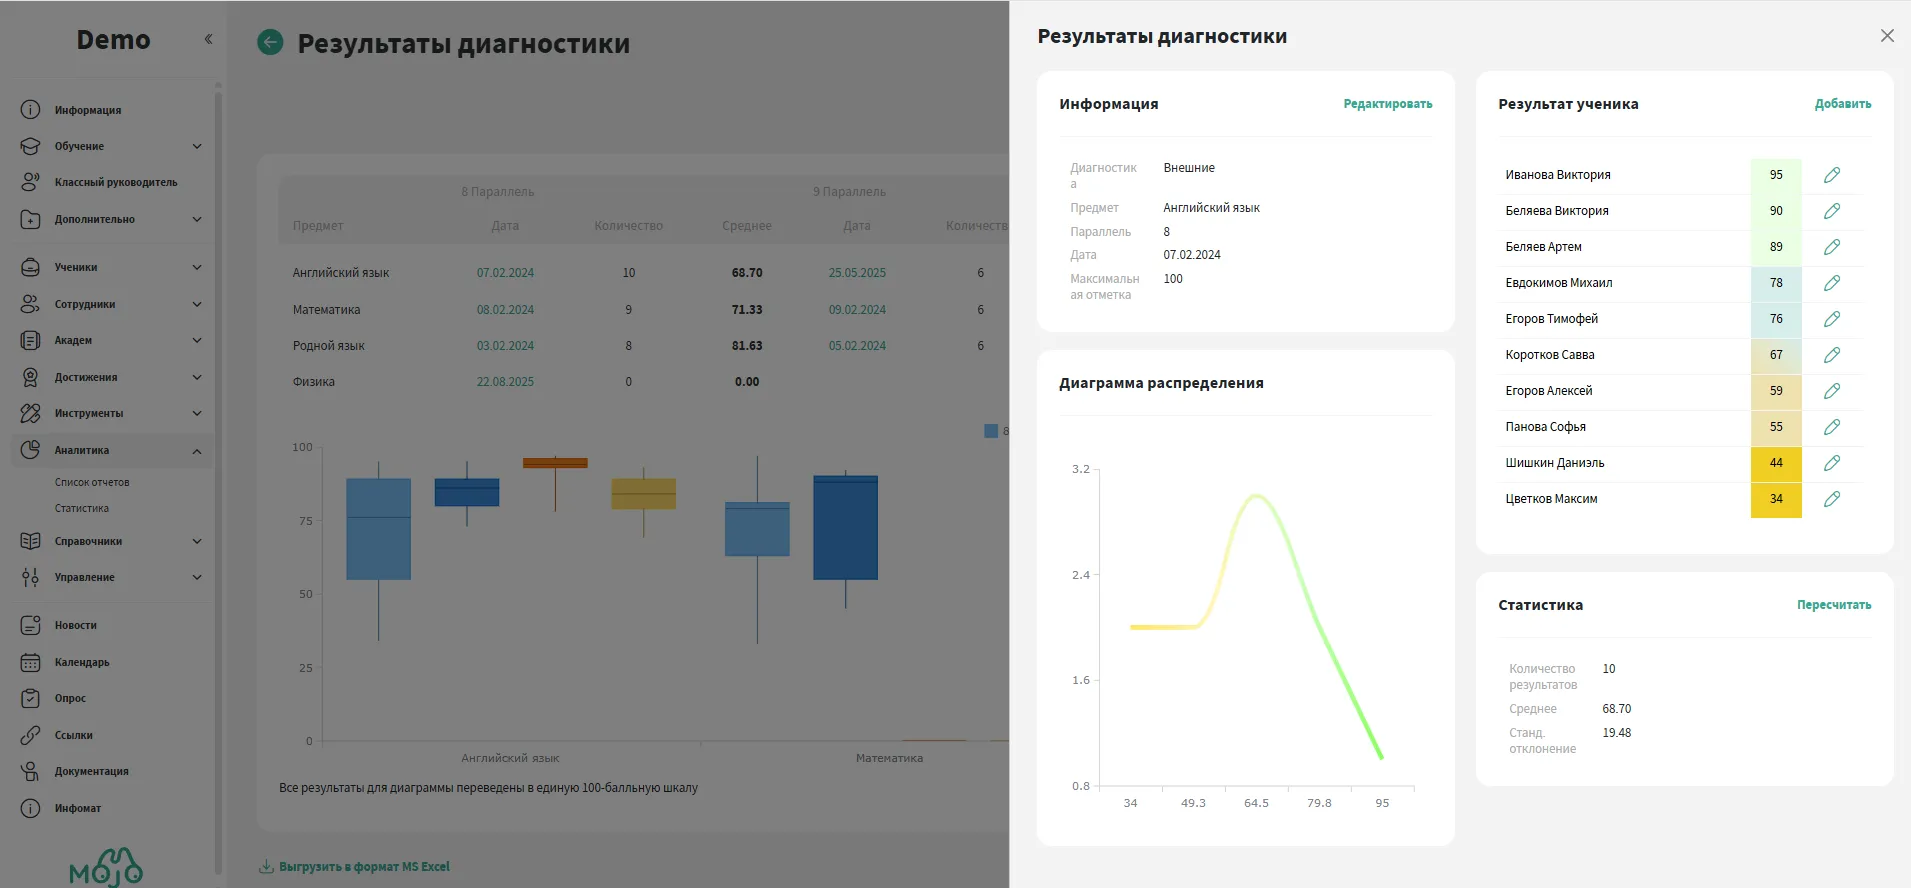Image resolution: width=1911 pixels, height=888 pixels.
Task: Click edit pencil for Евдокимов Михаил
Action: click(x=1831, y=283)
